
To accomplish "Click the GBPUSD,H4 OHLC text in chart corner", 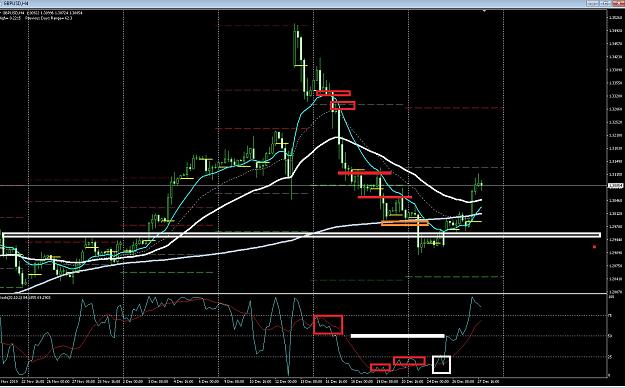I will [42, 13].
